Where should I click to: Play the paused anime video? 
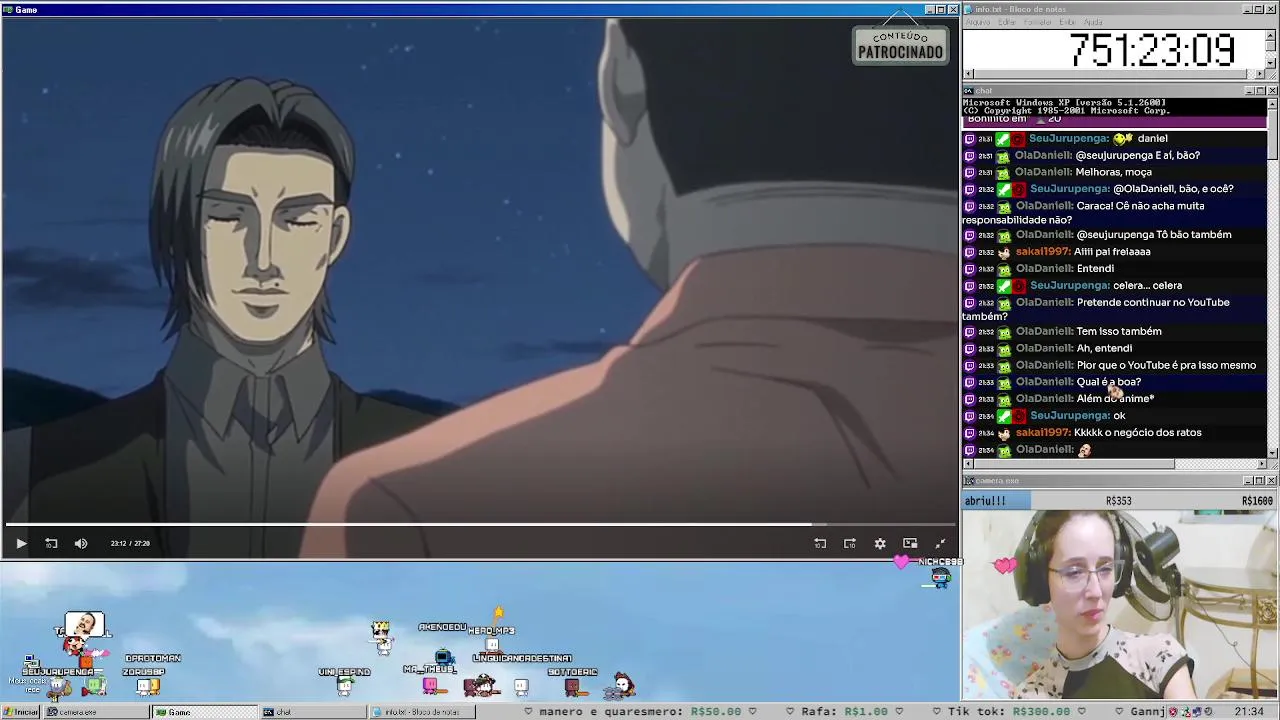click(x=21, y=543)
